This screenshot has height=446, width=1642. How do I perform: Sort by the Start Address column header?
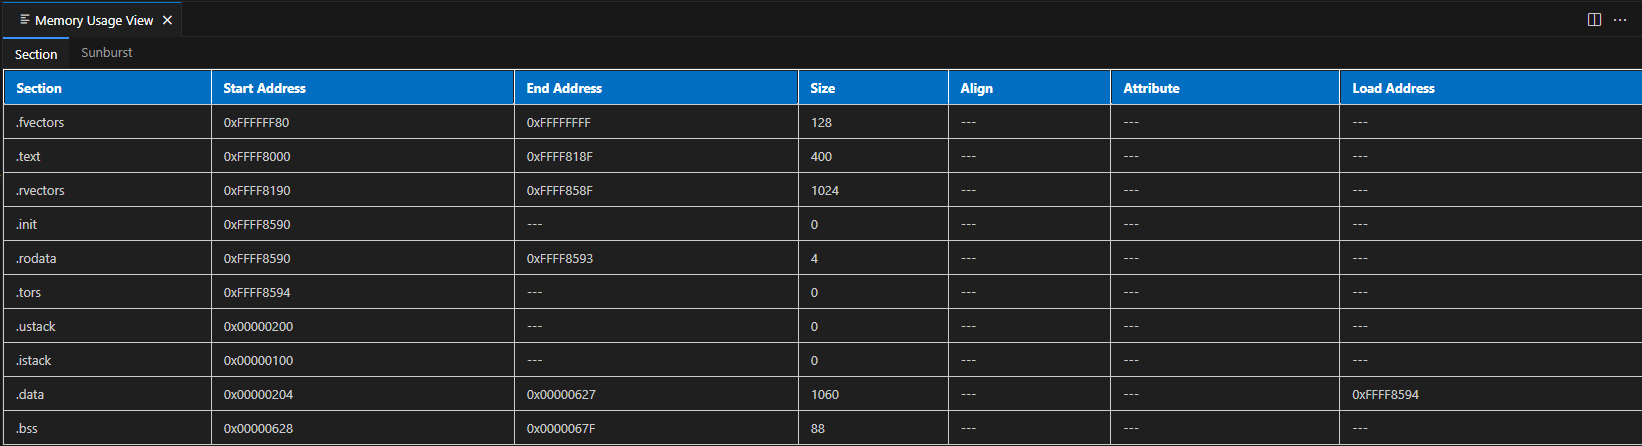[x=264, y=88]
